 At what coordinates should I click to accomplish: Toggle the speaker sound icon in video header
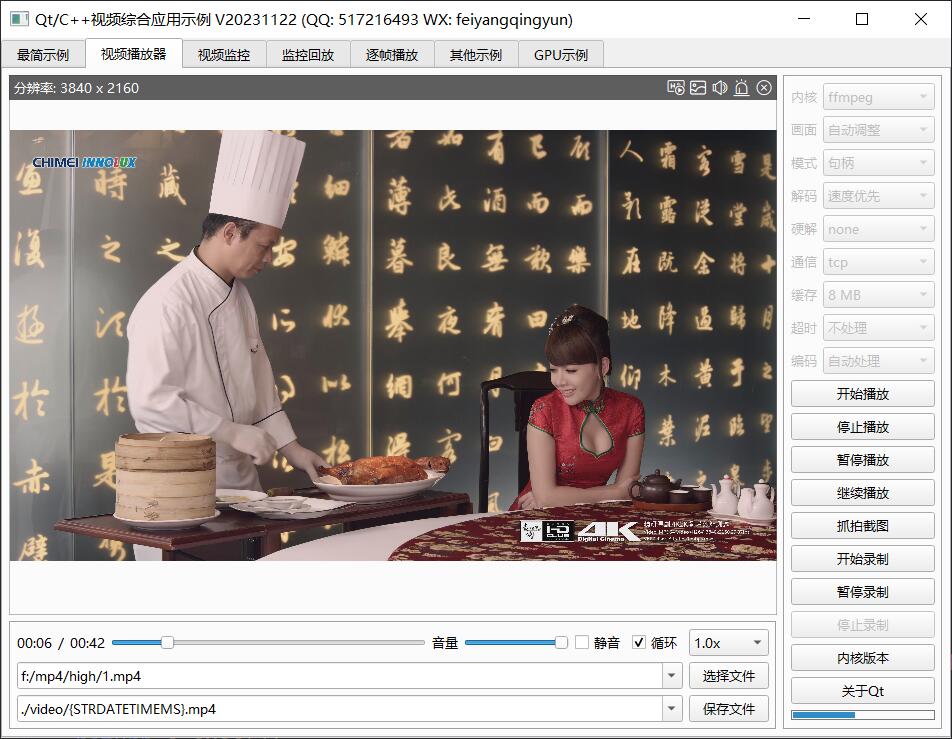(720, 88)
